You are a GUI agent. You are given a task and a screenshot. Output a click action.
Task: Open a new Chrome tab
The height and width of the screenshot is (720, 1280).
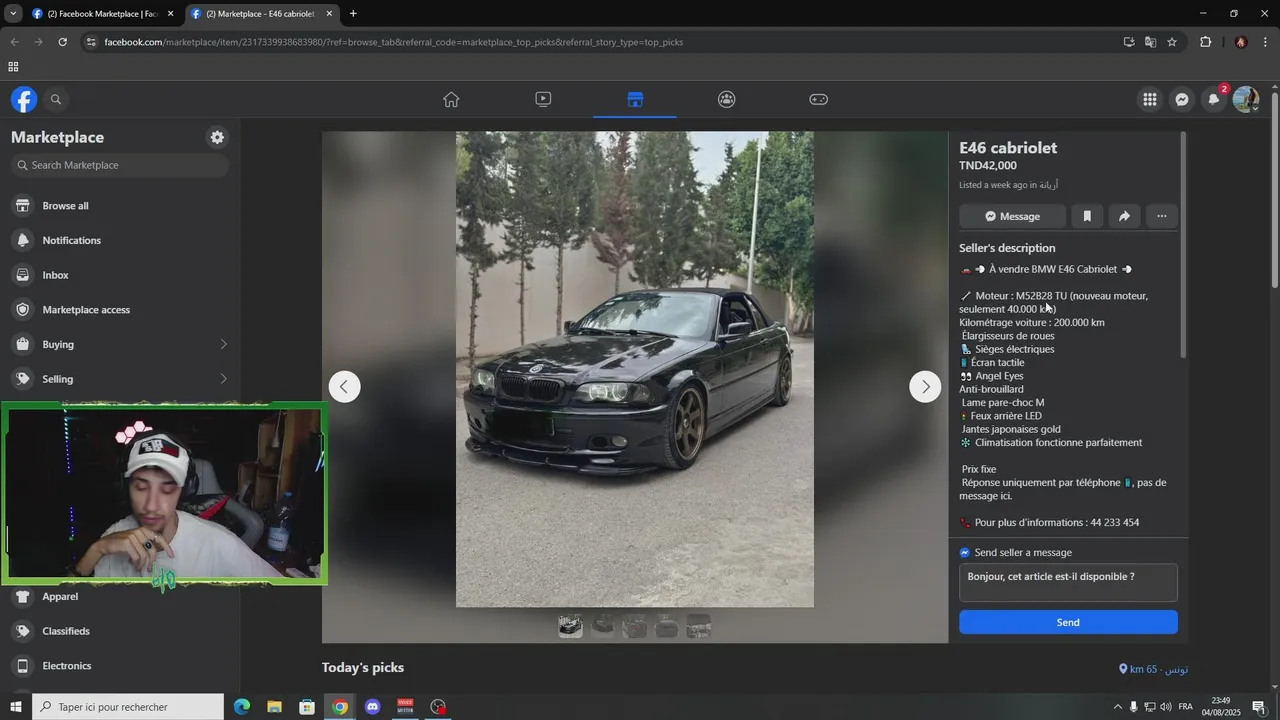353,14
